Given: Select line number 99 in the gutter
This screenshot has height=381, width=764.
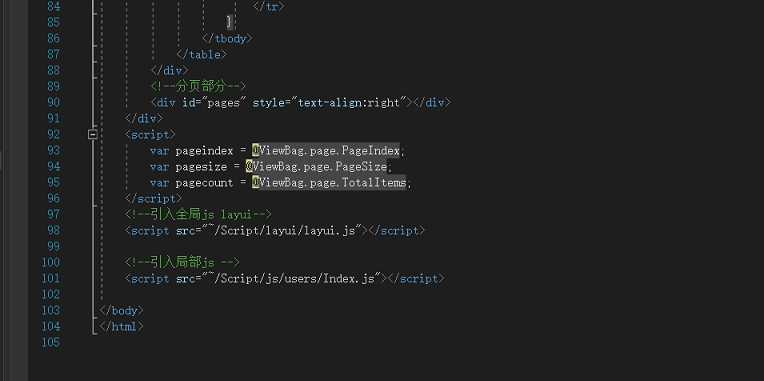Looking at the screenshot, I should pyautogui.click(x=54, y=247).
